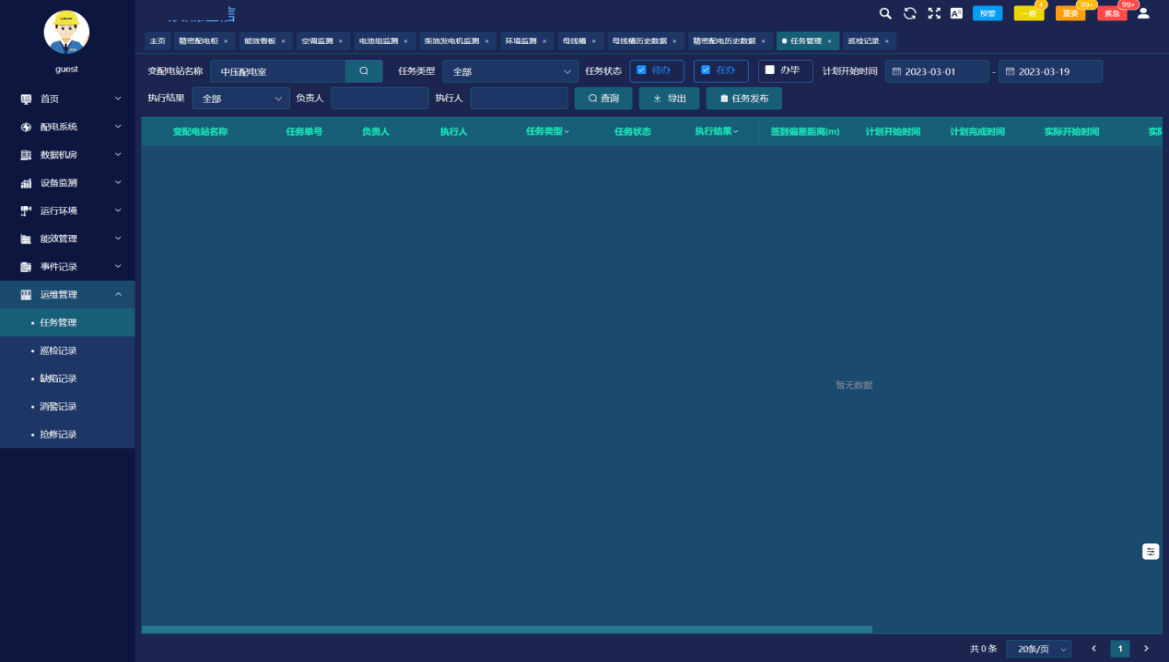
Task: Click the 负责人 input field
Action: click(379, 98)
